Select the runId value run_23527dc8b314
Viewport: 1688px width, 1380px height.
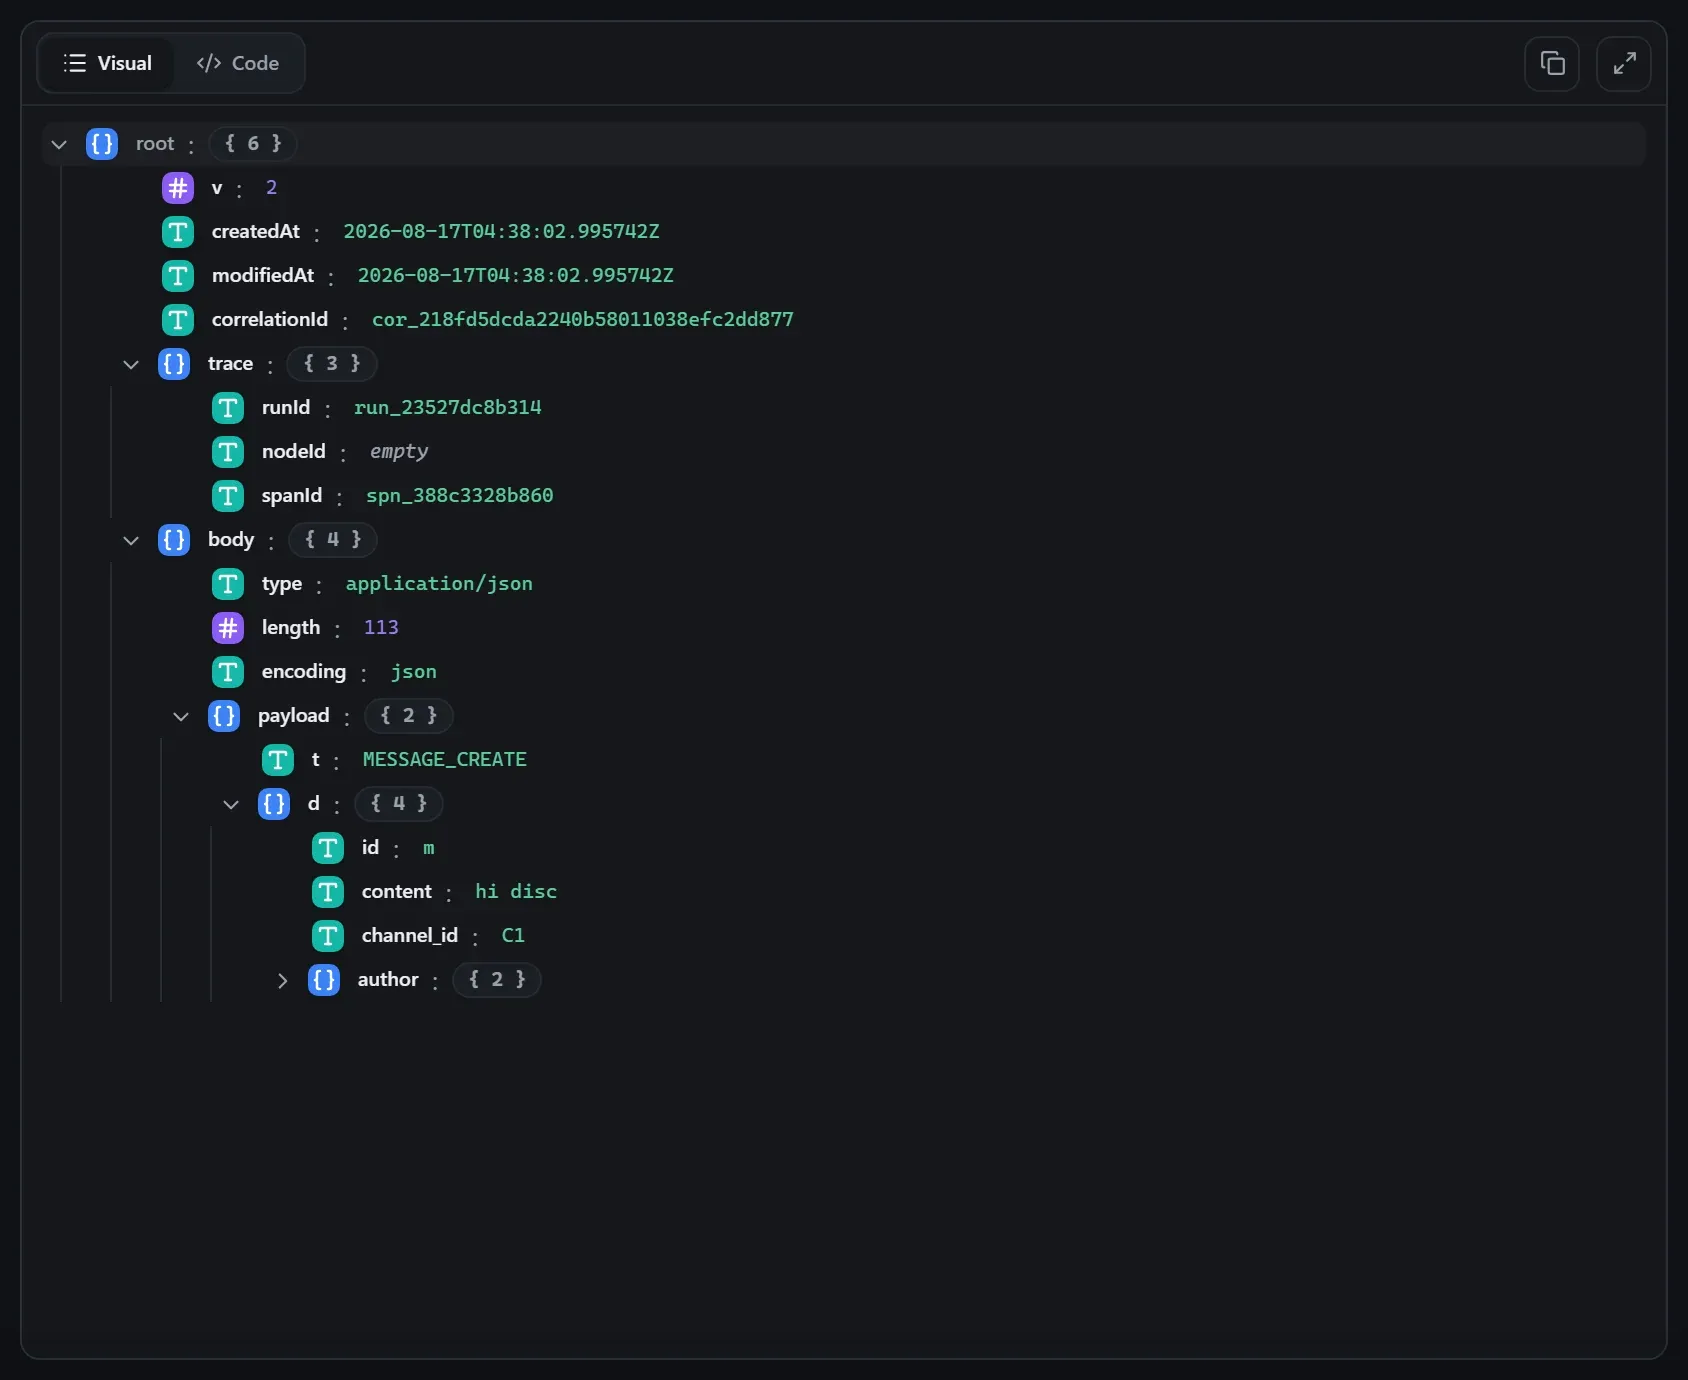[x=448, y=408]
